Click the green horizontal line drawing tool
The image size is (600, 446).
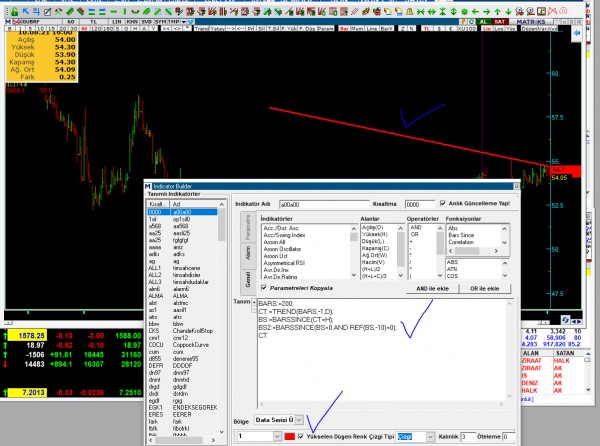[114, 11]
